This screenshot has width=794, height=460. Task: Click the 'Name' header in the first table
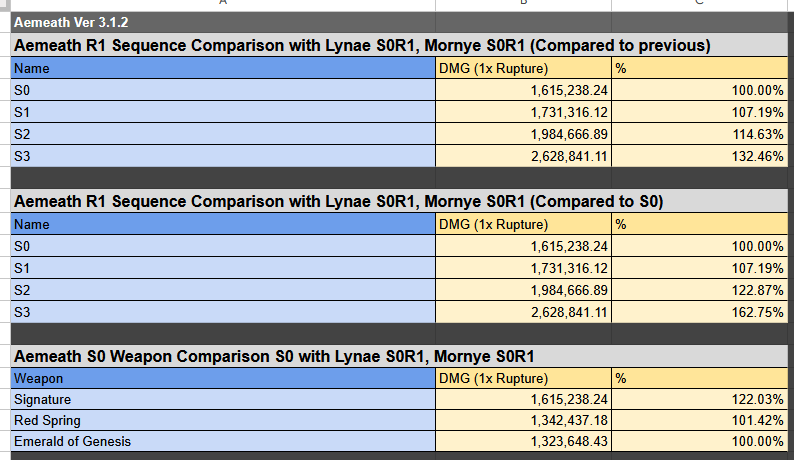coord(223,68)
